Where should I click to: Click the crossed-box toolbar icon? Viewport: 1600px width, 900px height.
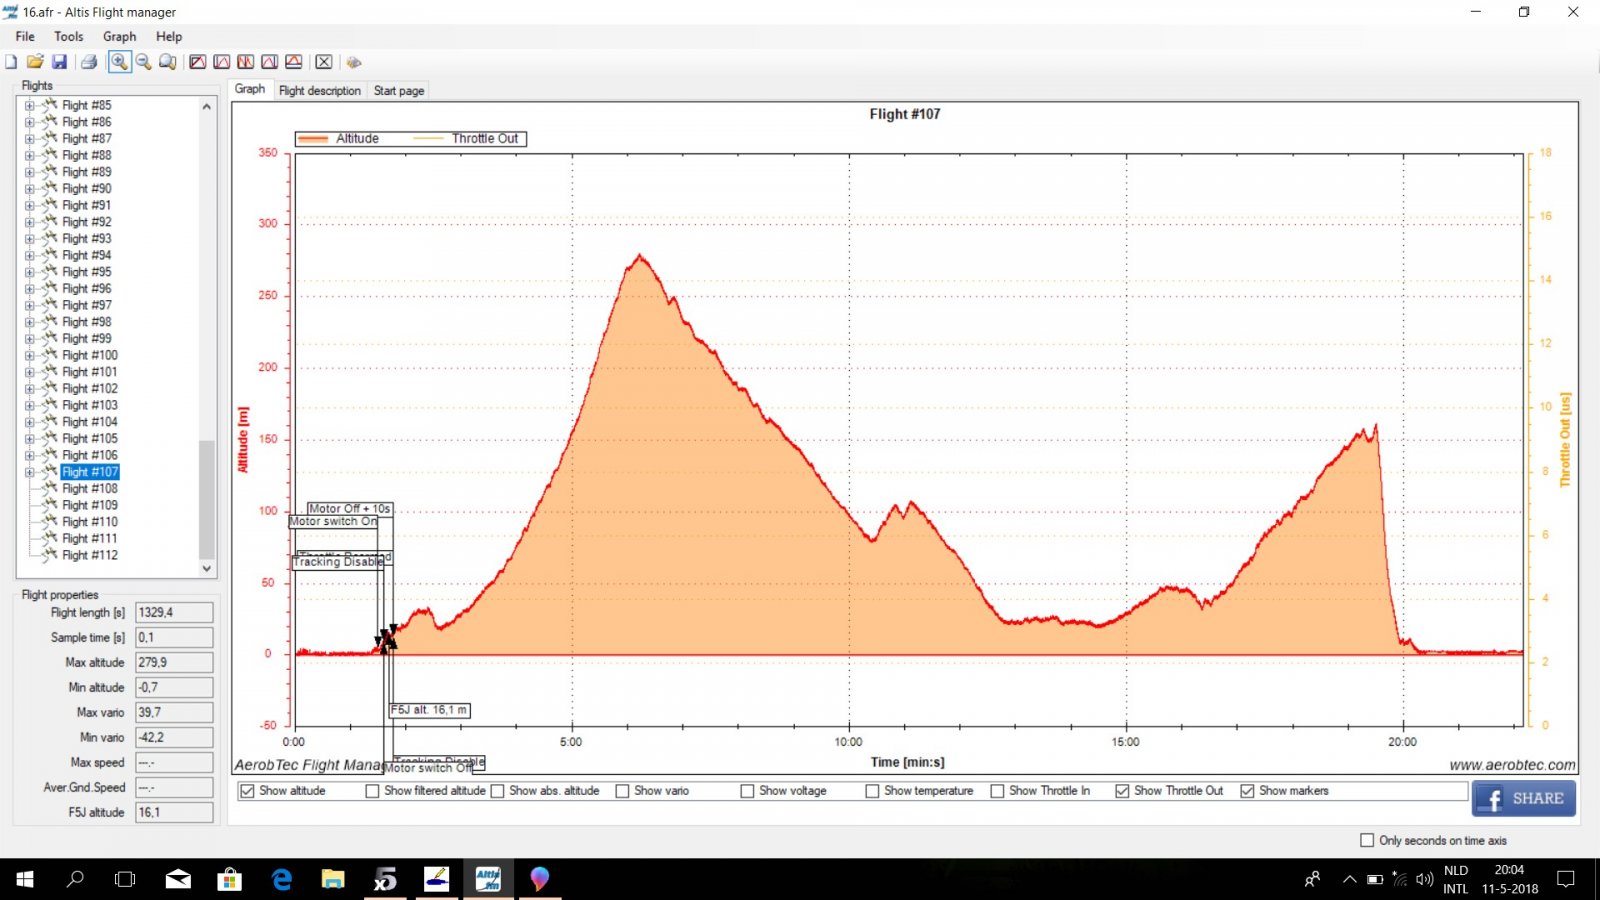[x=324, y=62]
